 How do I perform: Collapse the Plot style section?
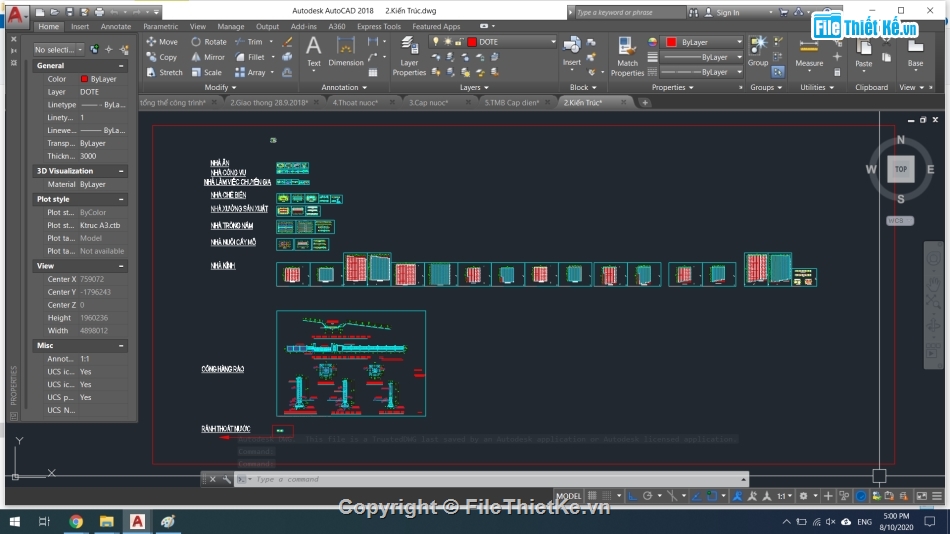[121, 199]
